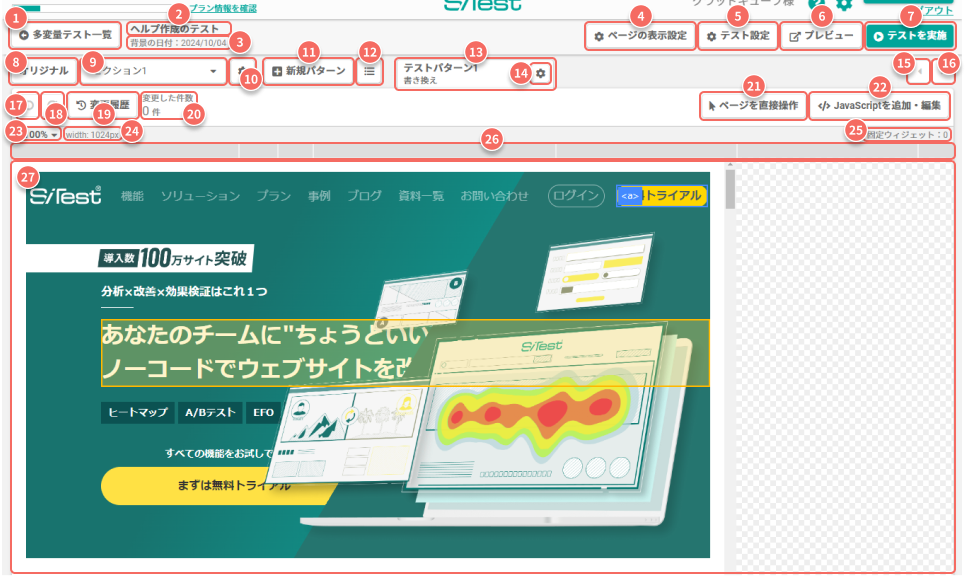Open ページの表示設定 settings

point(640,36)
